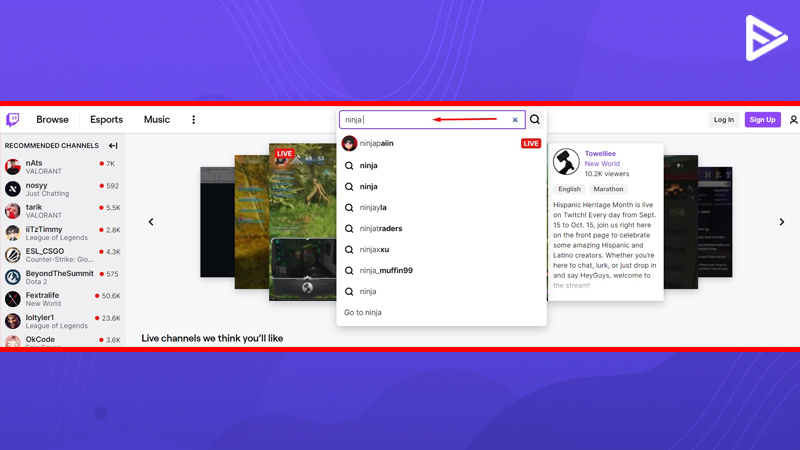This screenshot has height=450, width=800.
Task: Click the English tag
Action: 569,189
